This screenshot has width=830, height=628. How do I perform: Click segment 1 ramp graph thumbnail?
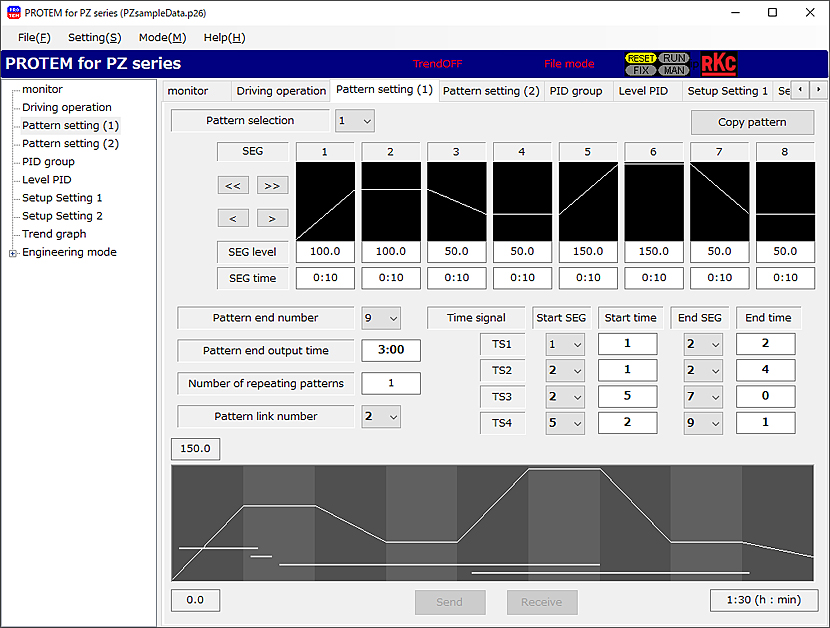click(325, 201)
